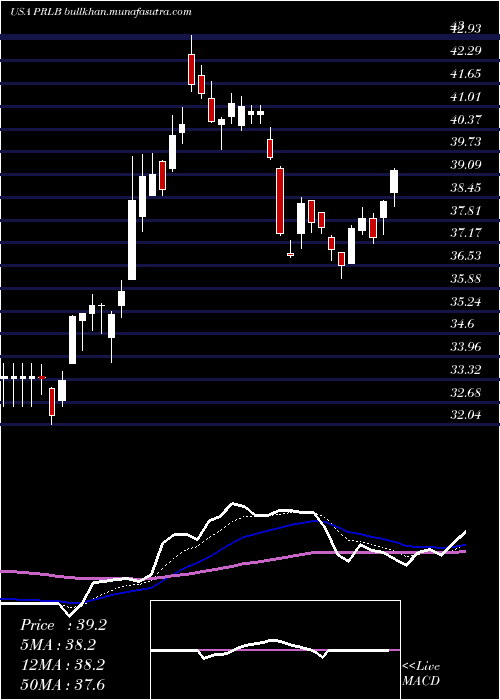Screen dimensions: 500x700
Task: Select the '12MA : 38.2' readout
Action: [62, 665]
